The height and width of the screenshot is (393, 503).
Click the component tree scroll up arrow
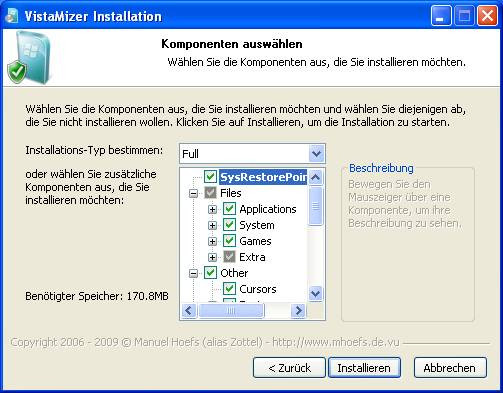point(316,177)
